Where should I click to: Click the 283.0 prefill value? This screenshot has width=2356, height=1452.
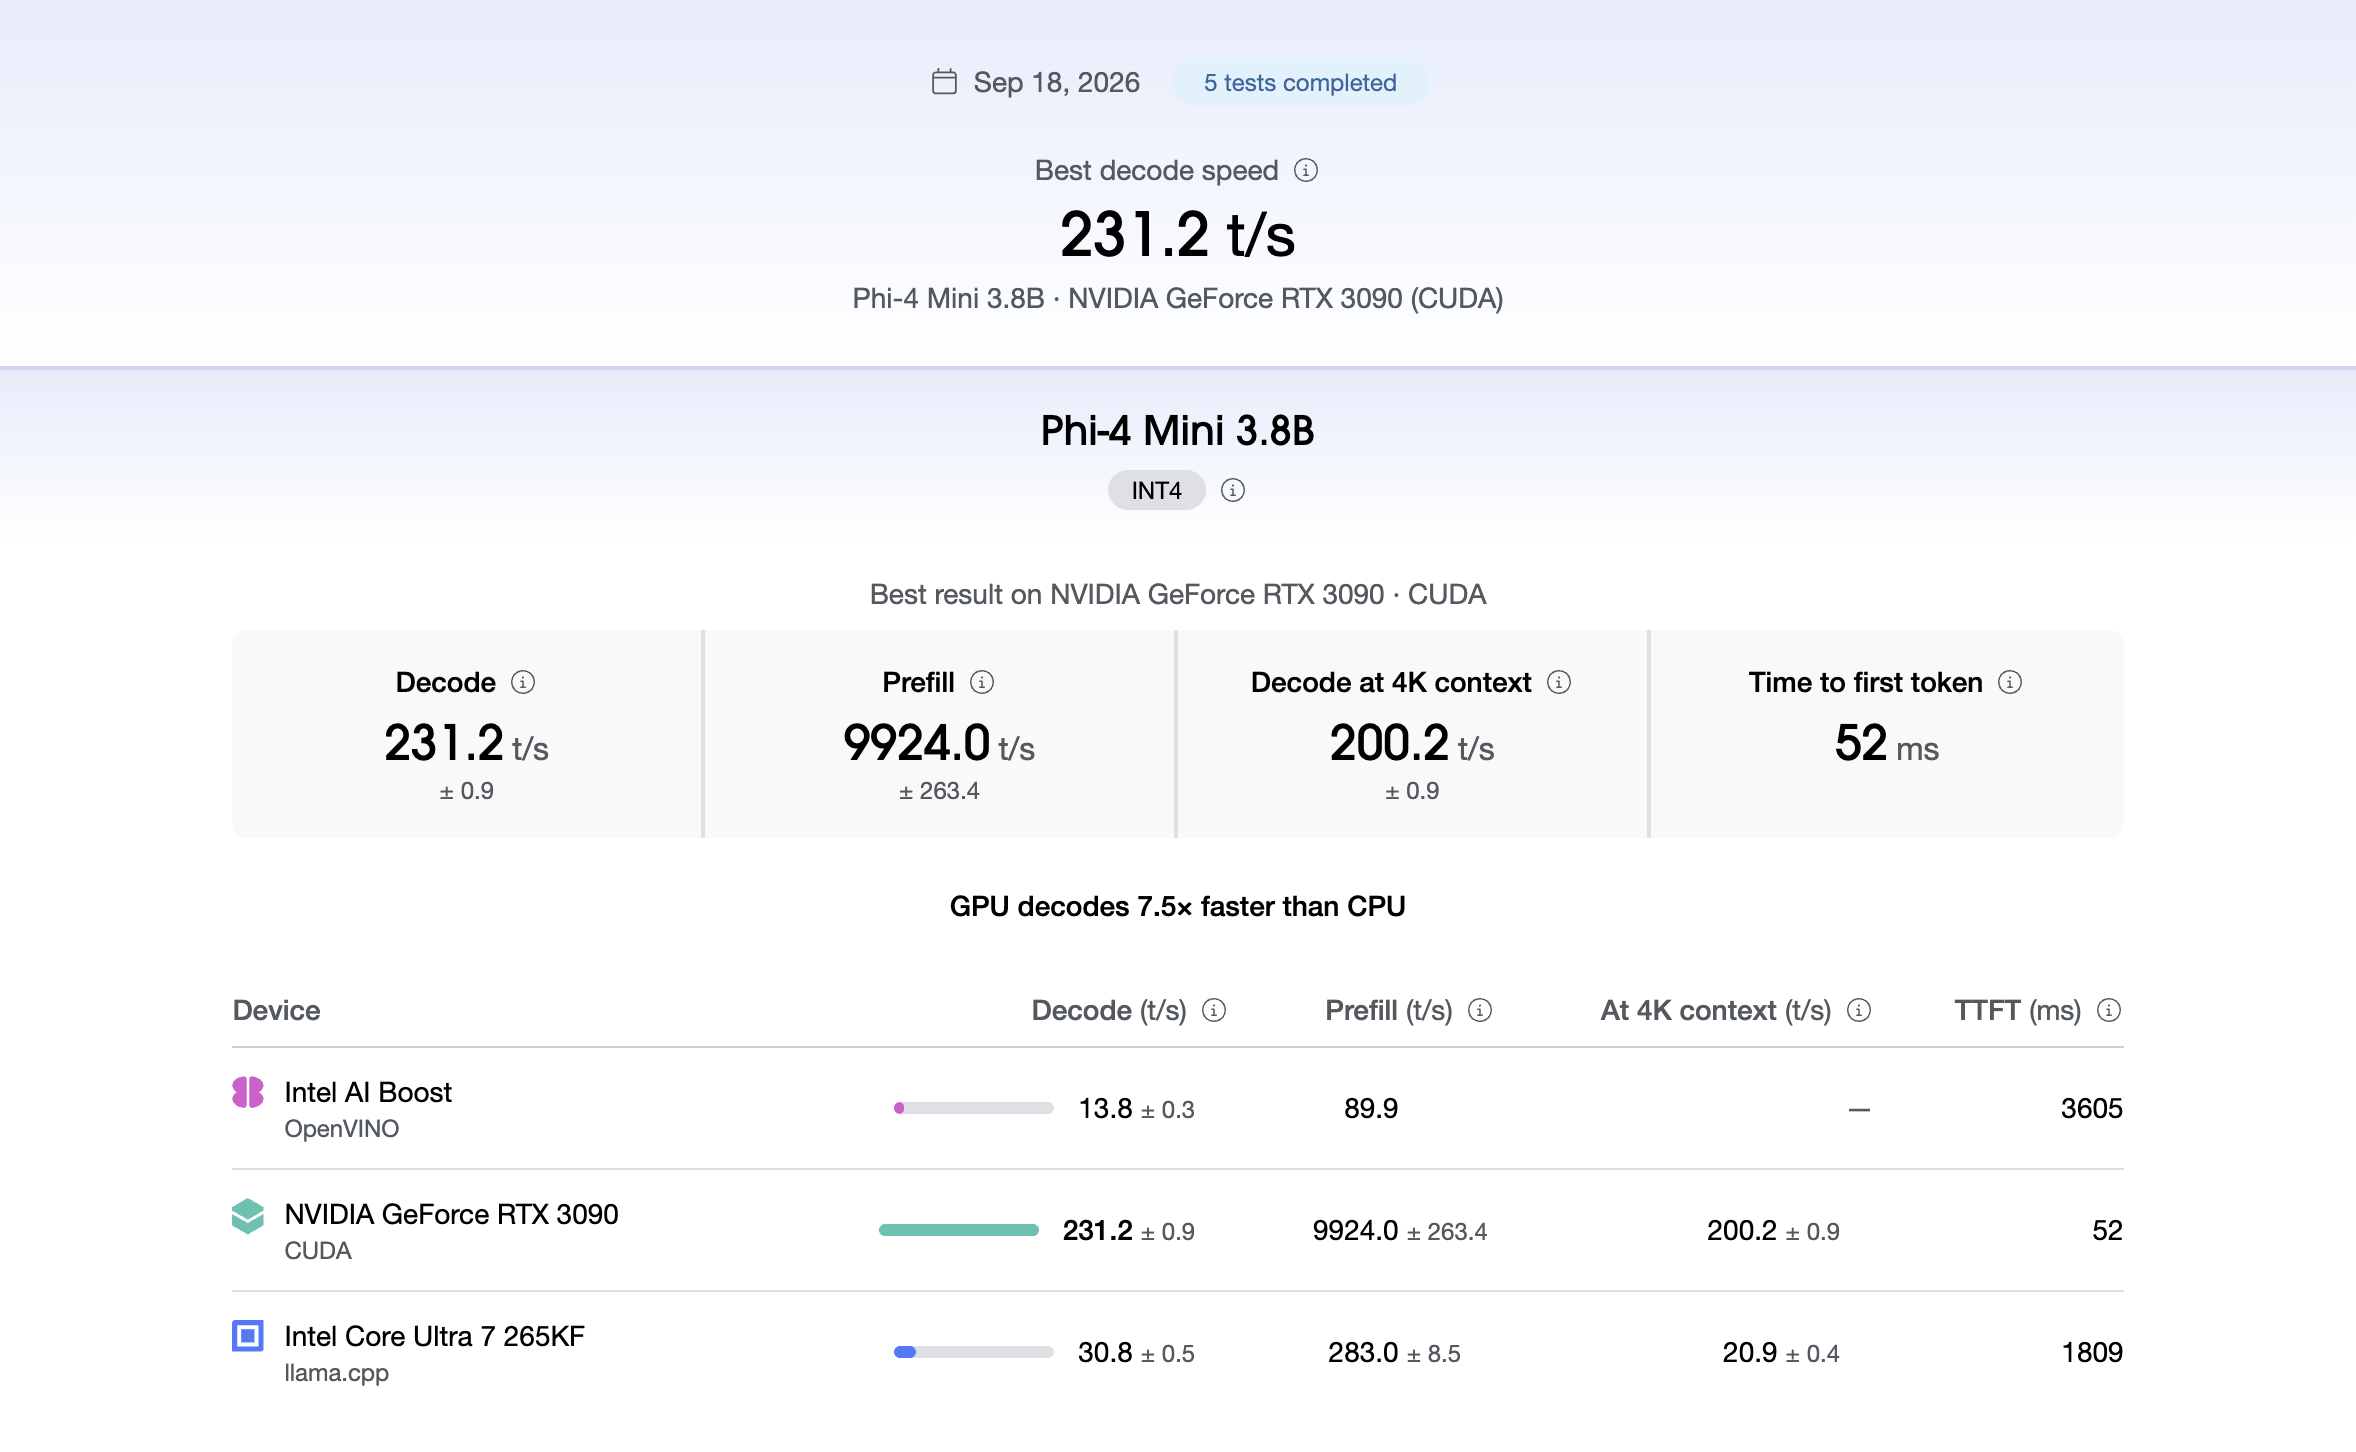pos(1362,1352)
